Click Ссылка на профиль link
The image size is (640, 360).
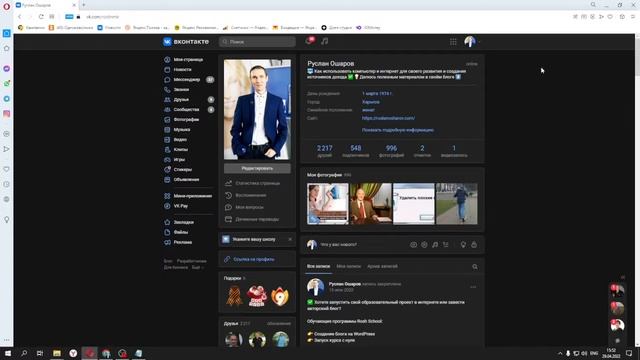click(x=254, y=259)
